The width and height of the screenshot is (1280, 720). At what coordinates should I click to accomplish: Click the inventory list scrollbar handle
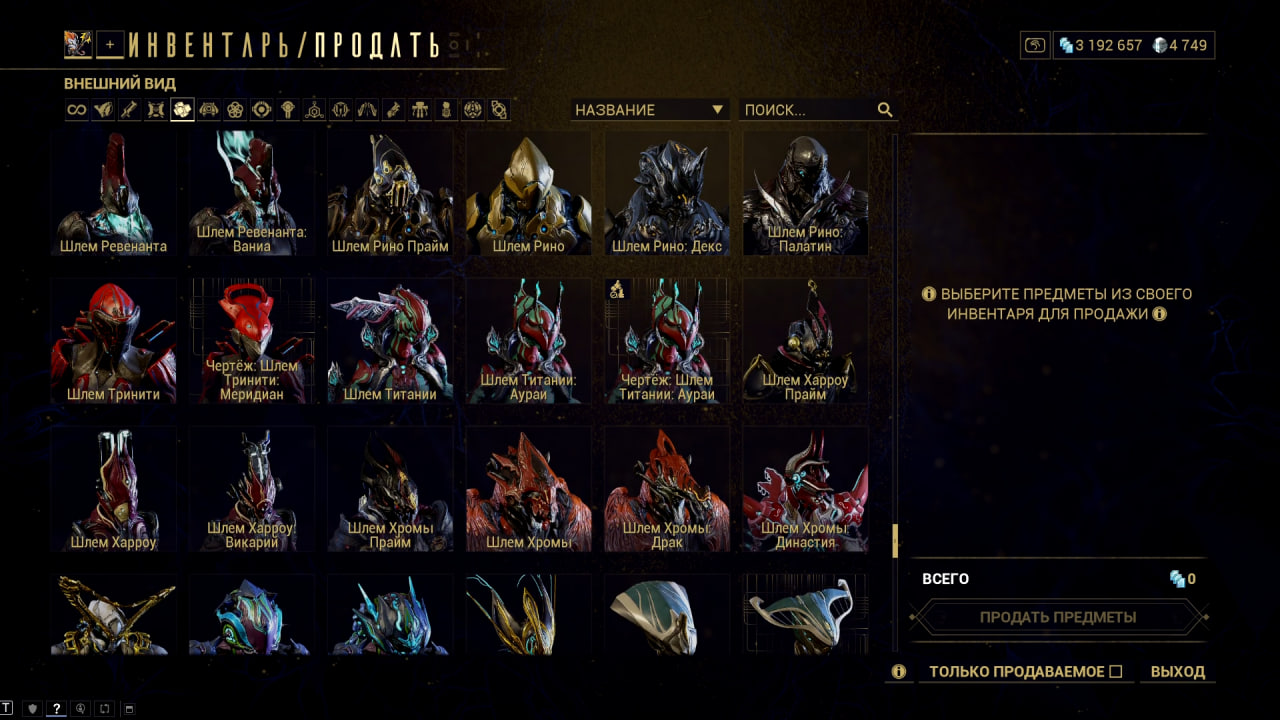pyautogui.click(x=895, y=540)
